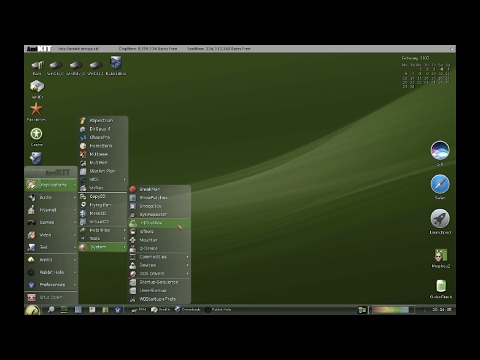The image size is (480, 360).
Task: Select the BreakMan red ball item
Action: (x=159, y=189)
